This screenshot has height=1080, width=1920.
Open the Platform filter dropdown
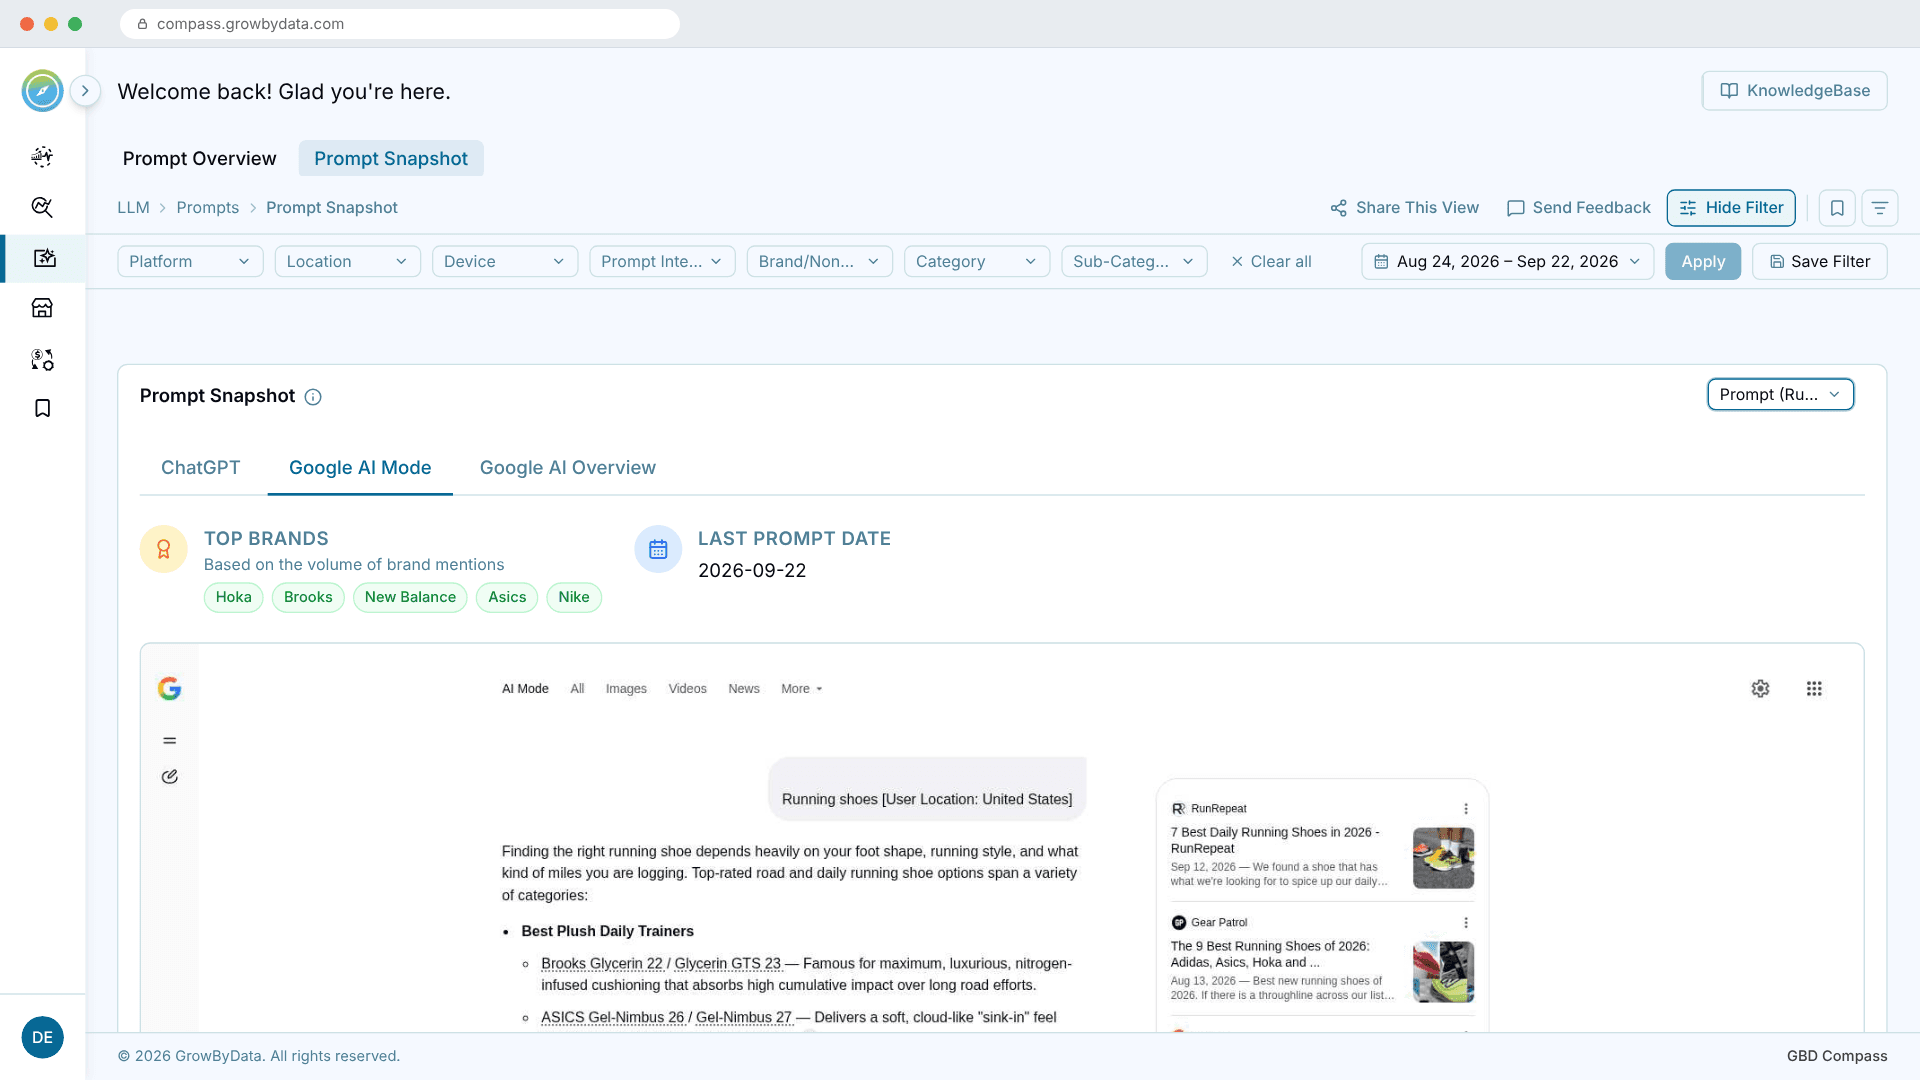click(x=190, y=261)
